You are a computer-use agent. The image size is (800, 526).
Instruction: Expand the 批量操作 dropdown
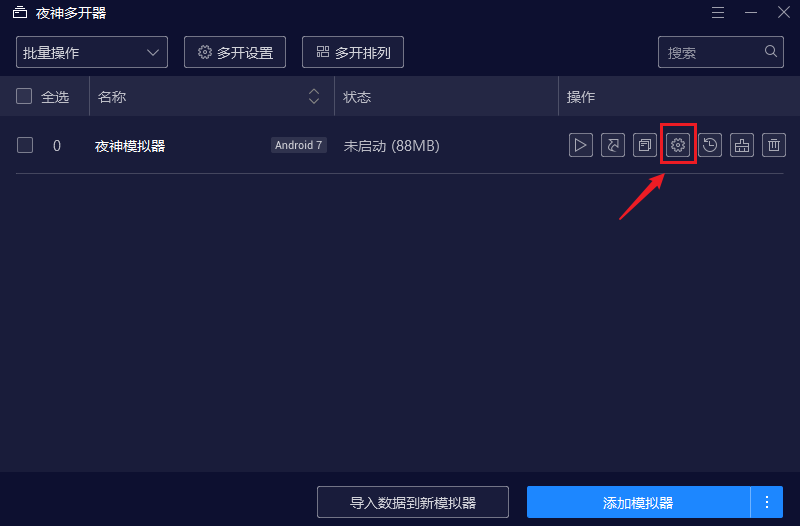click(92, 52)
